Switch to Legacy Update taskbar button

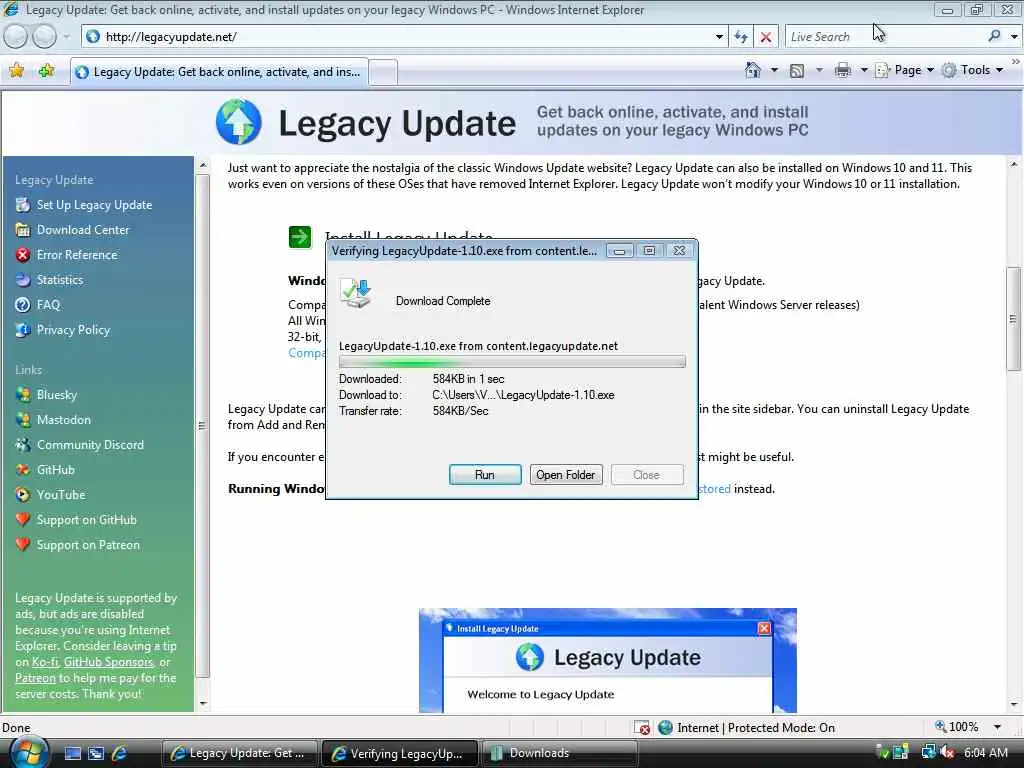pyautogui.click(x=239, y=753)
